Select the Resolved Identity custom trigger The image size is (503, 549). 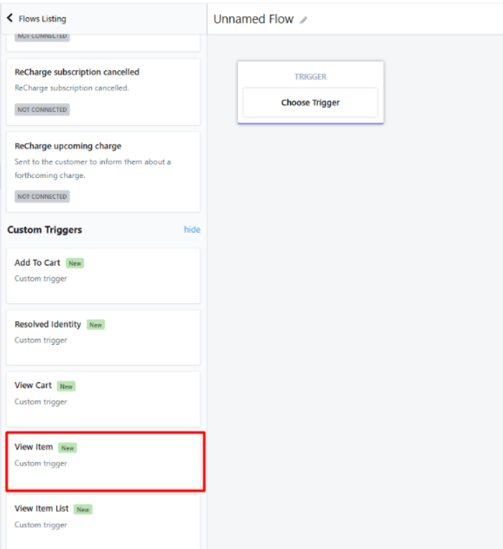point(104,338)
